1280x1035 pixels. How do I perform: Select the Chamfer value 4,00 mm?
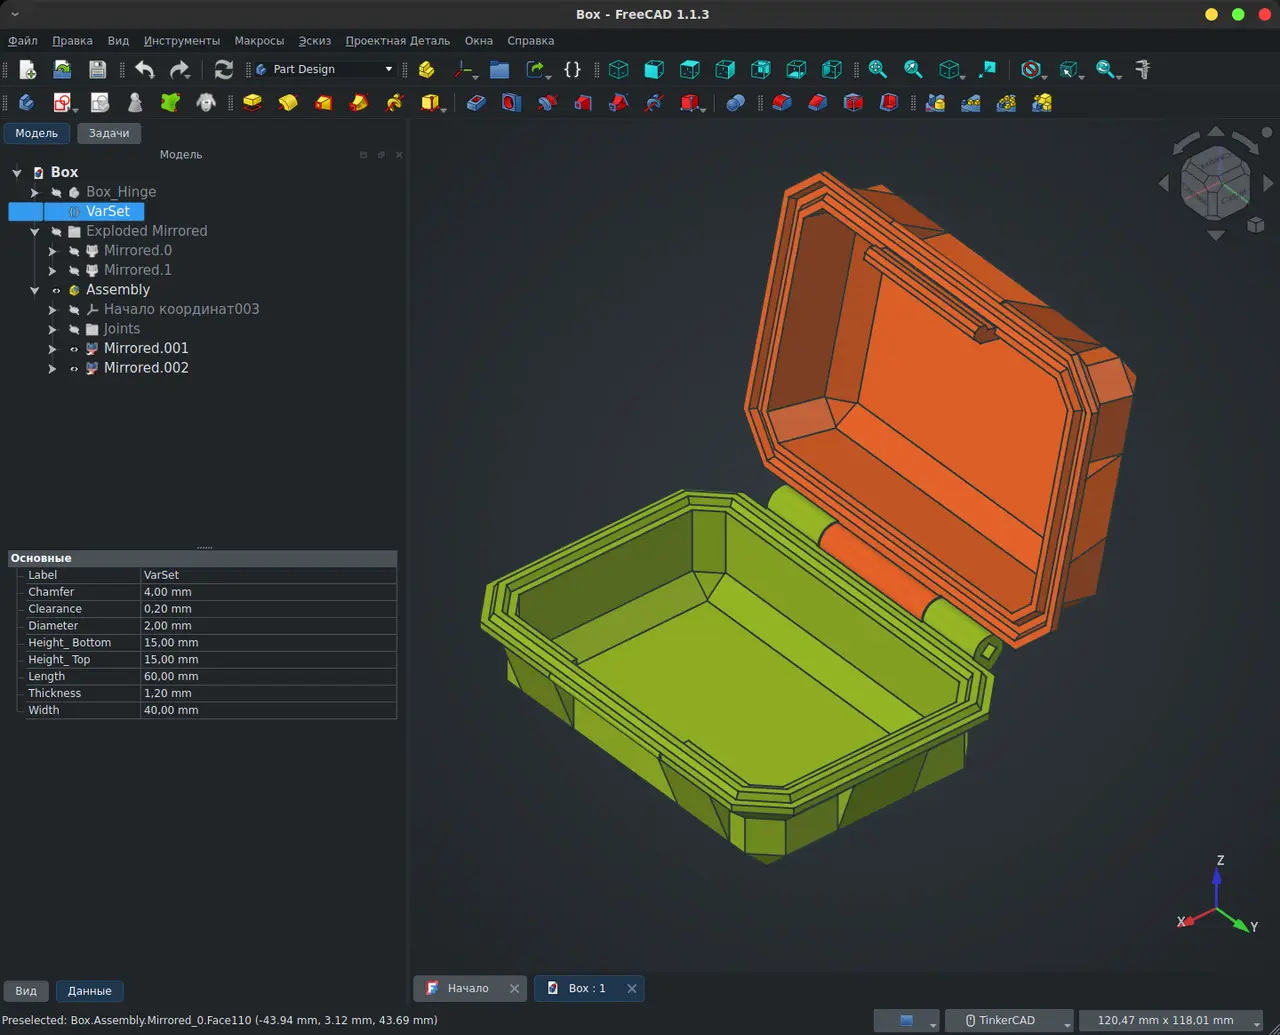(268, 592)
